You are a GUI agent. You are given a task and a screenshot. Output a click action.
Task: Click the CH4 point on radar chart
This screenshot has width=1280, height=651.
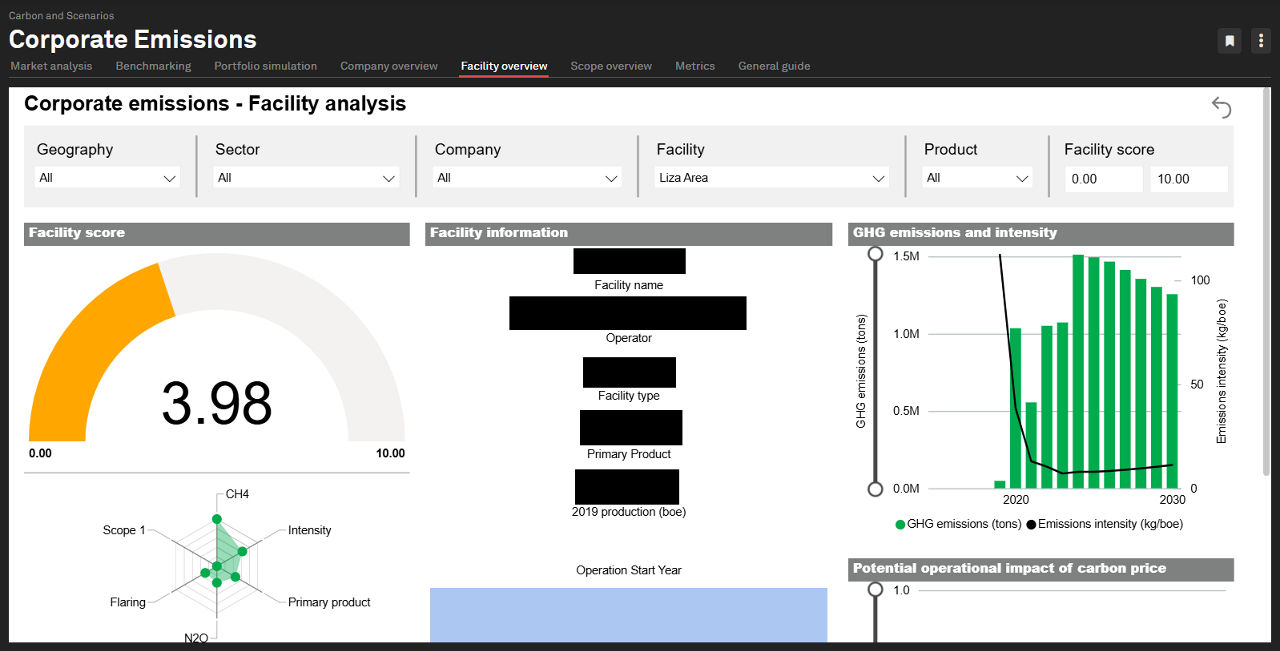[216, 520]
